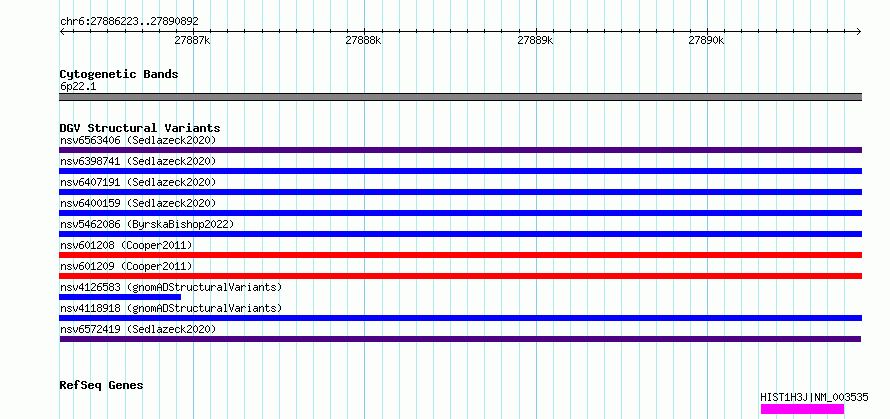Open the nsv4126583 (gnomADStructuralVariants) label
Image resolution: width=890 pixels, height=419 pixels.
(x=171, y=287)
